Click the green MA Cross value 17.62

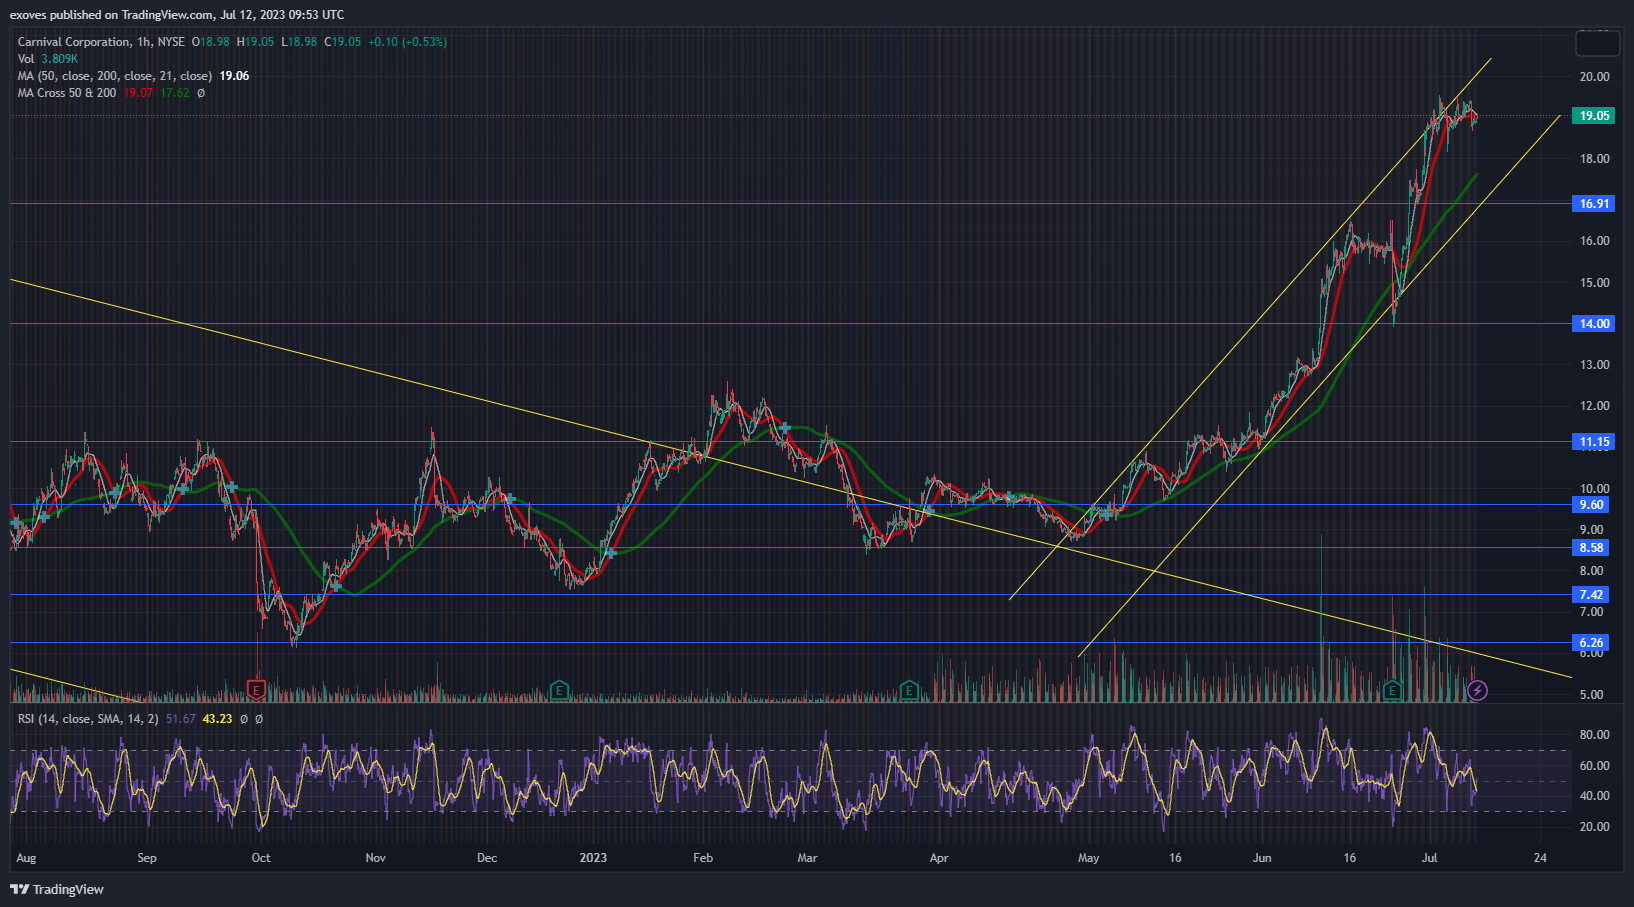tap(175, 93)
